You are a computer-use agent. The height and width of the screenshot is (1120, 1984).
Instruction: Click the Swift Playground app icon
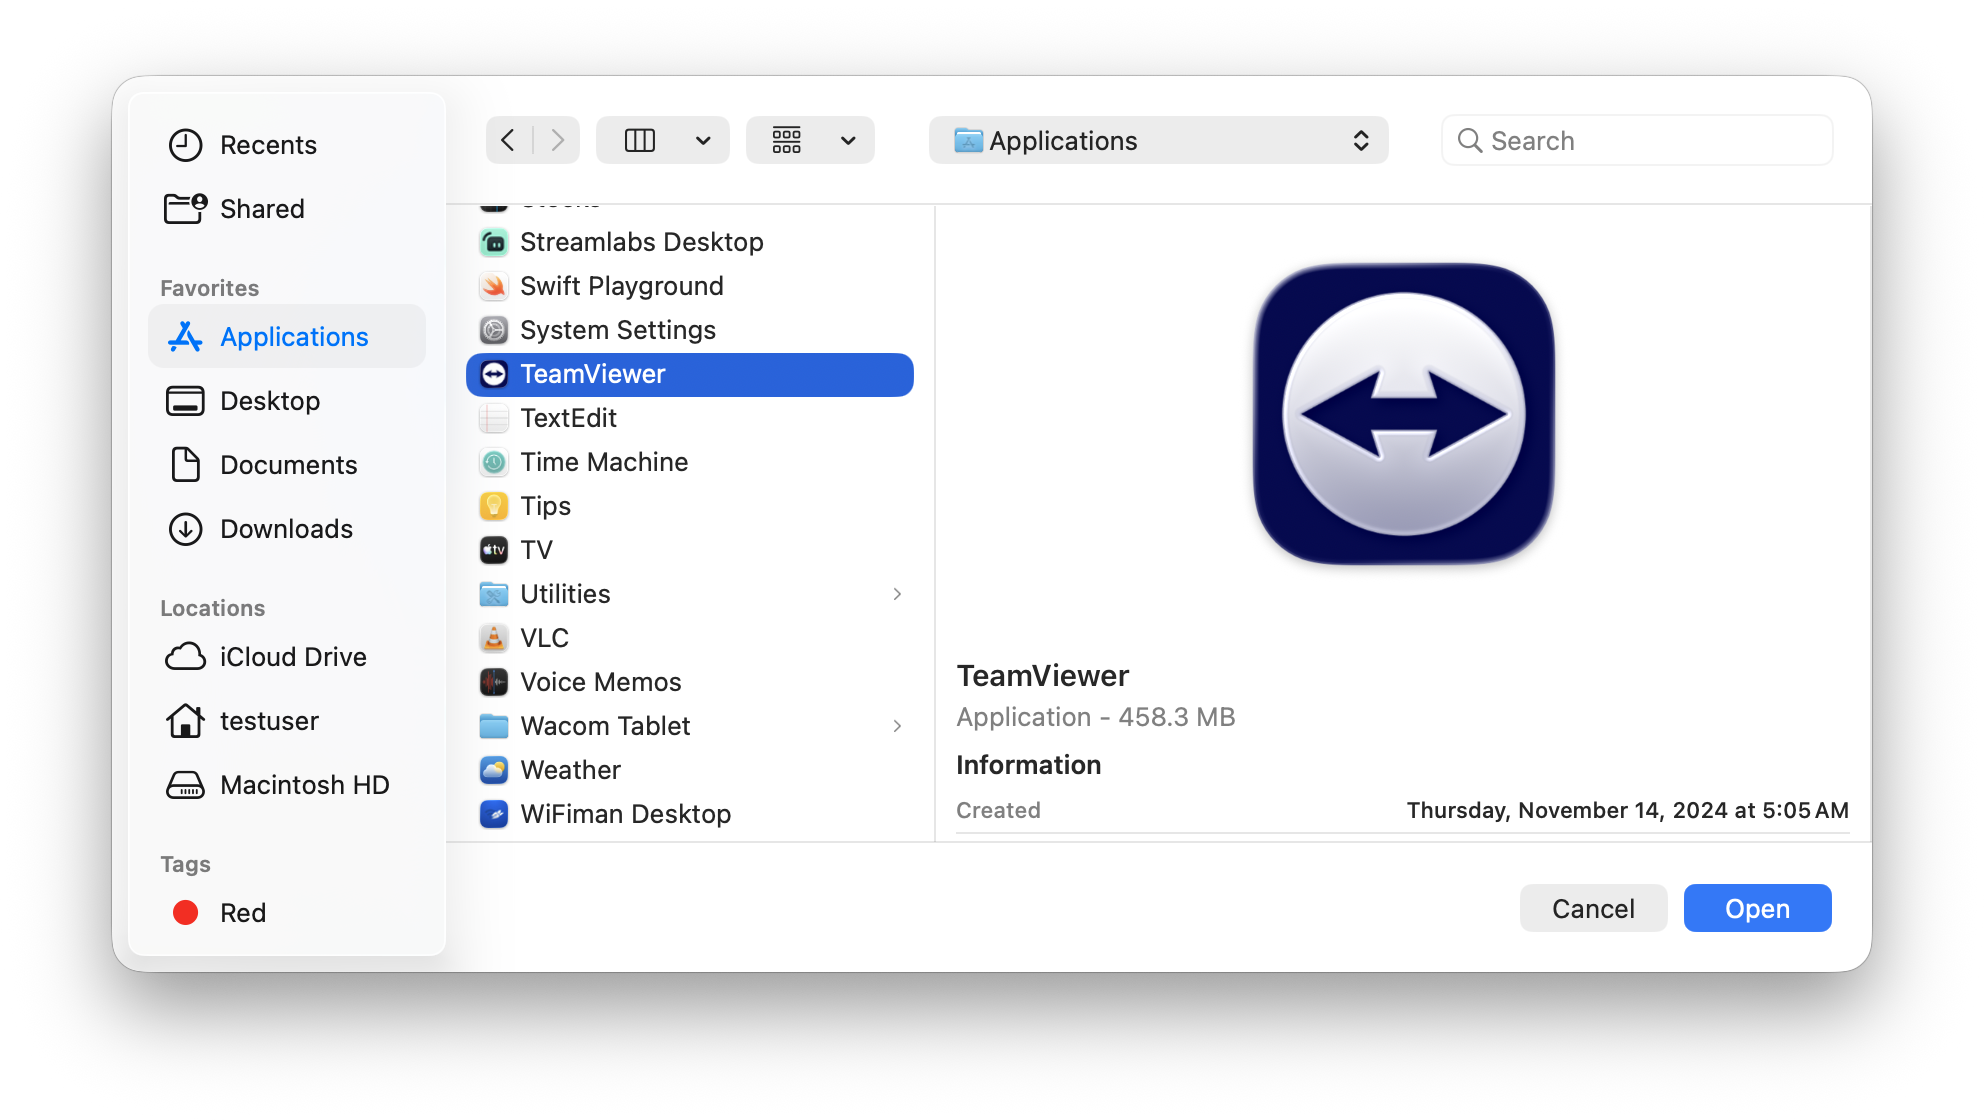(494, 286)
